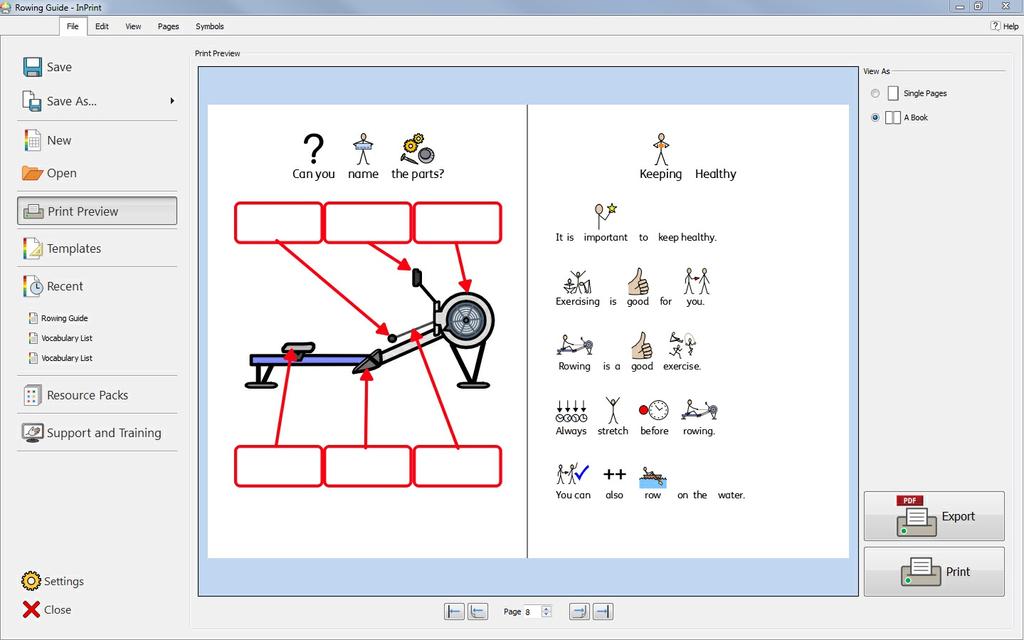Image resolution: width=1024 pixels, height=640 pixels.
Task: Click the Save floppy disk icon
Action: click(x=32, y=67)
